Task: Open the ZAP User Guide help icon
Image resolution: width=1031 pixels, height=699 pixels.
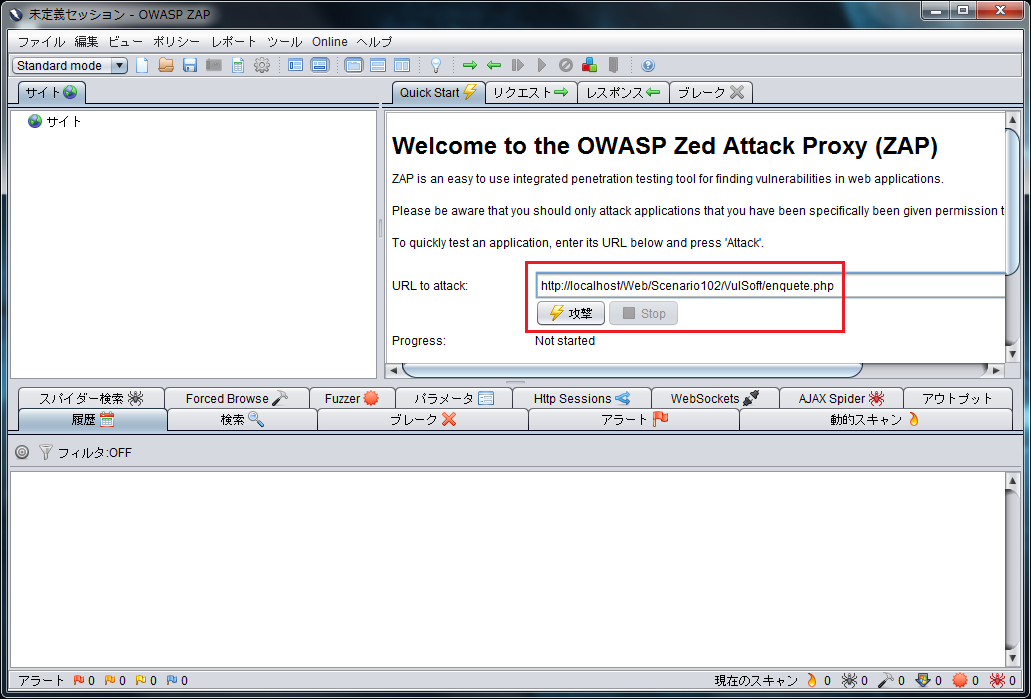Action: [648, 65]
